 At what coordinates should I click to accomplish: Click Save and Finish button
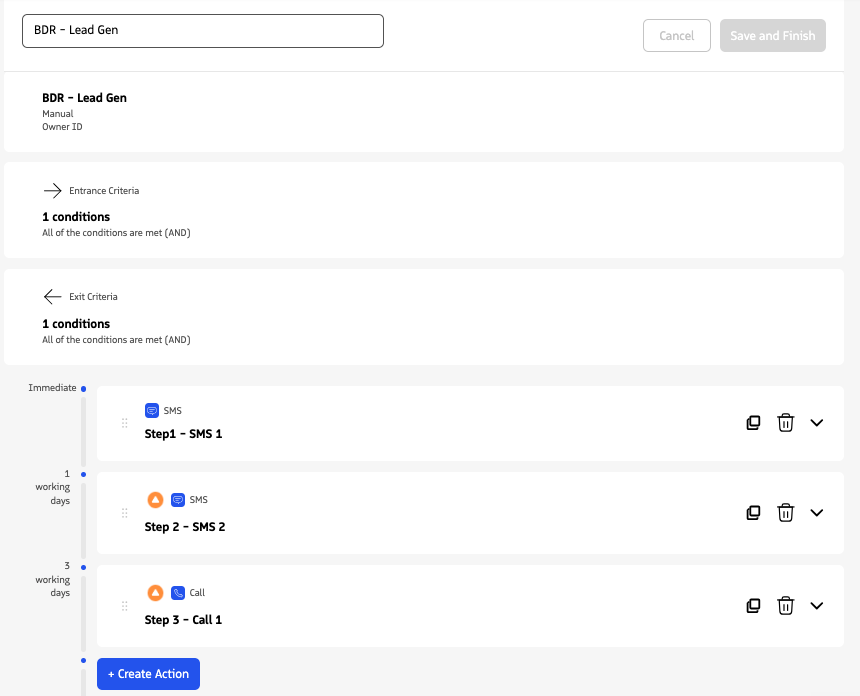[x=773, y=36]
